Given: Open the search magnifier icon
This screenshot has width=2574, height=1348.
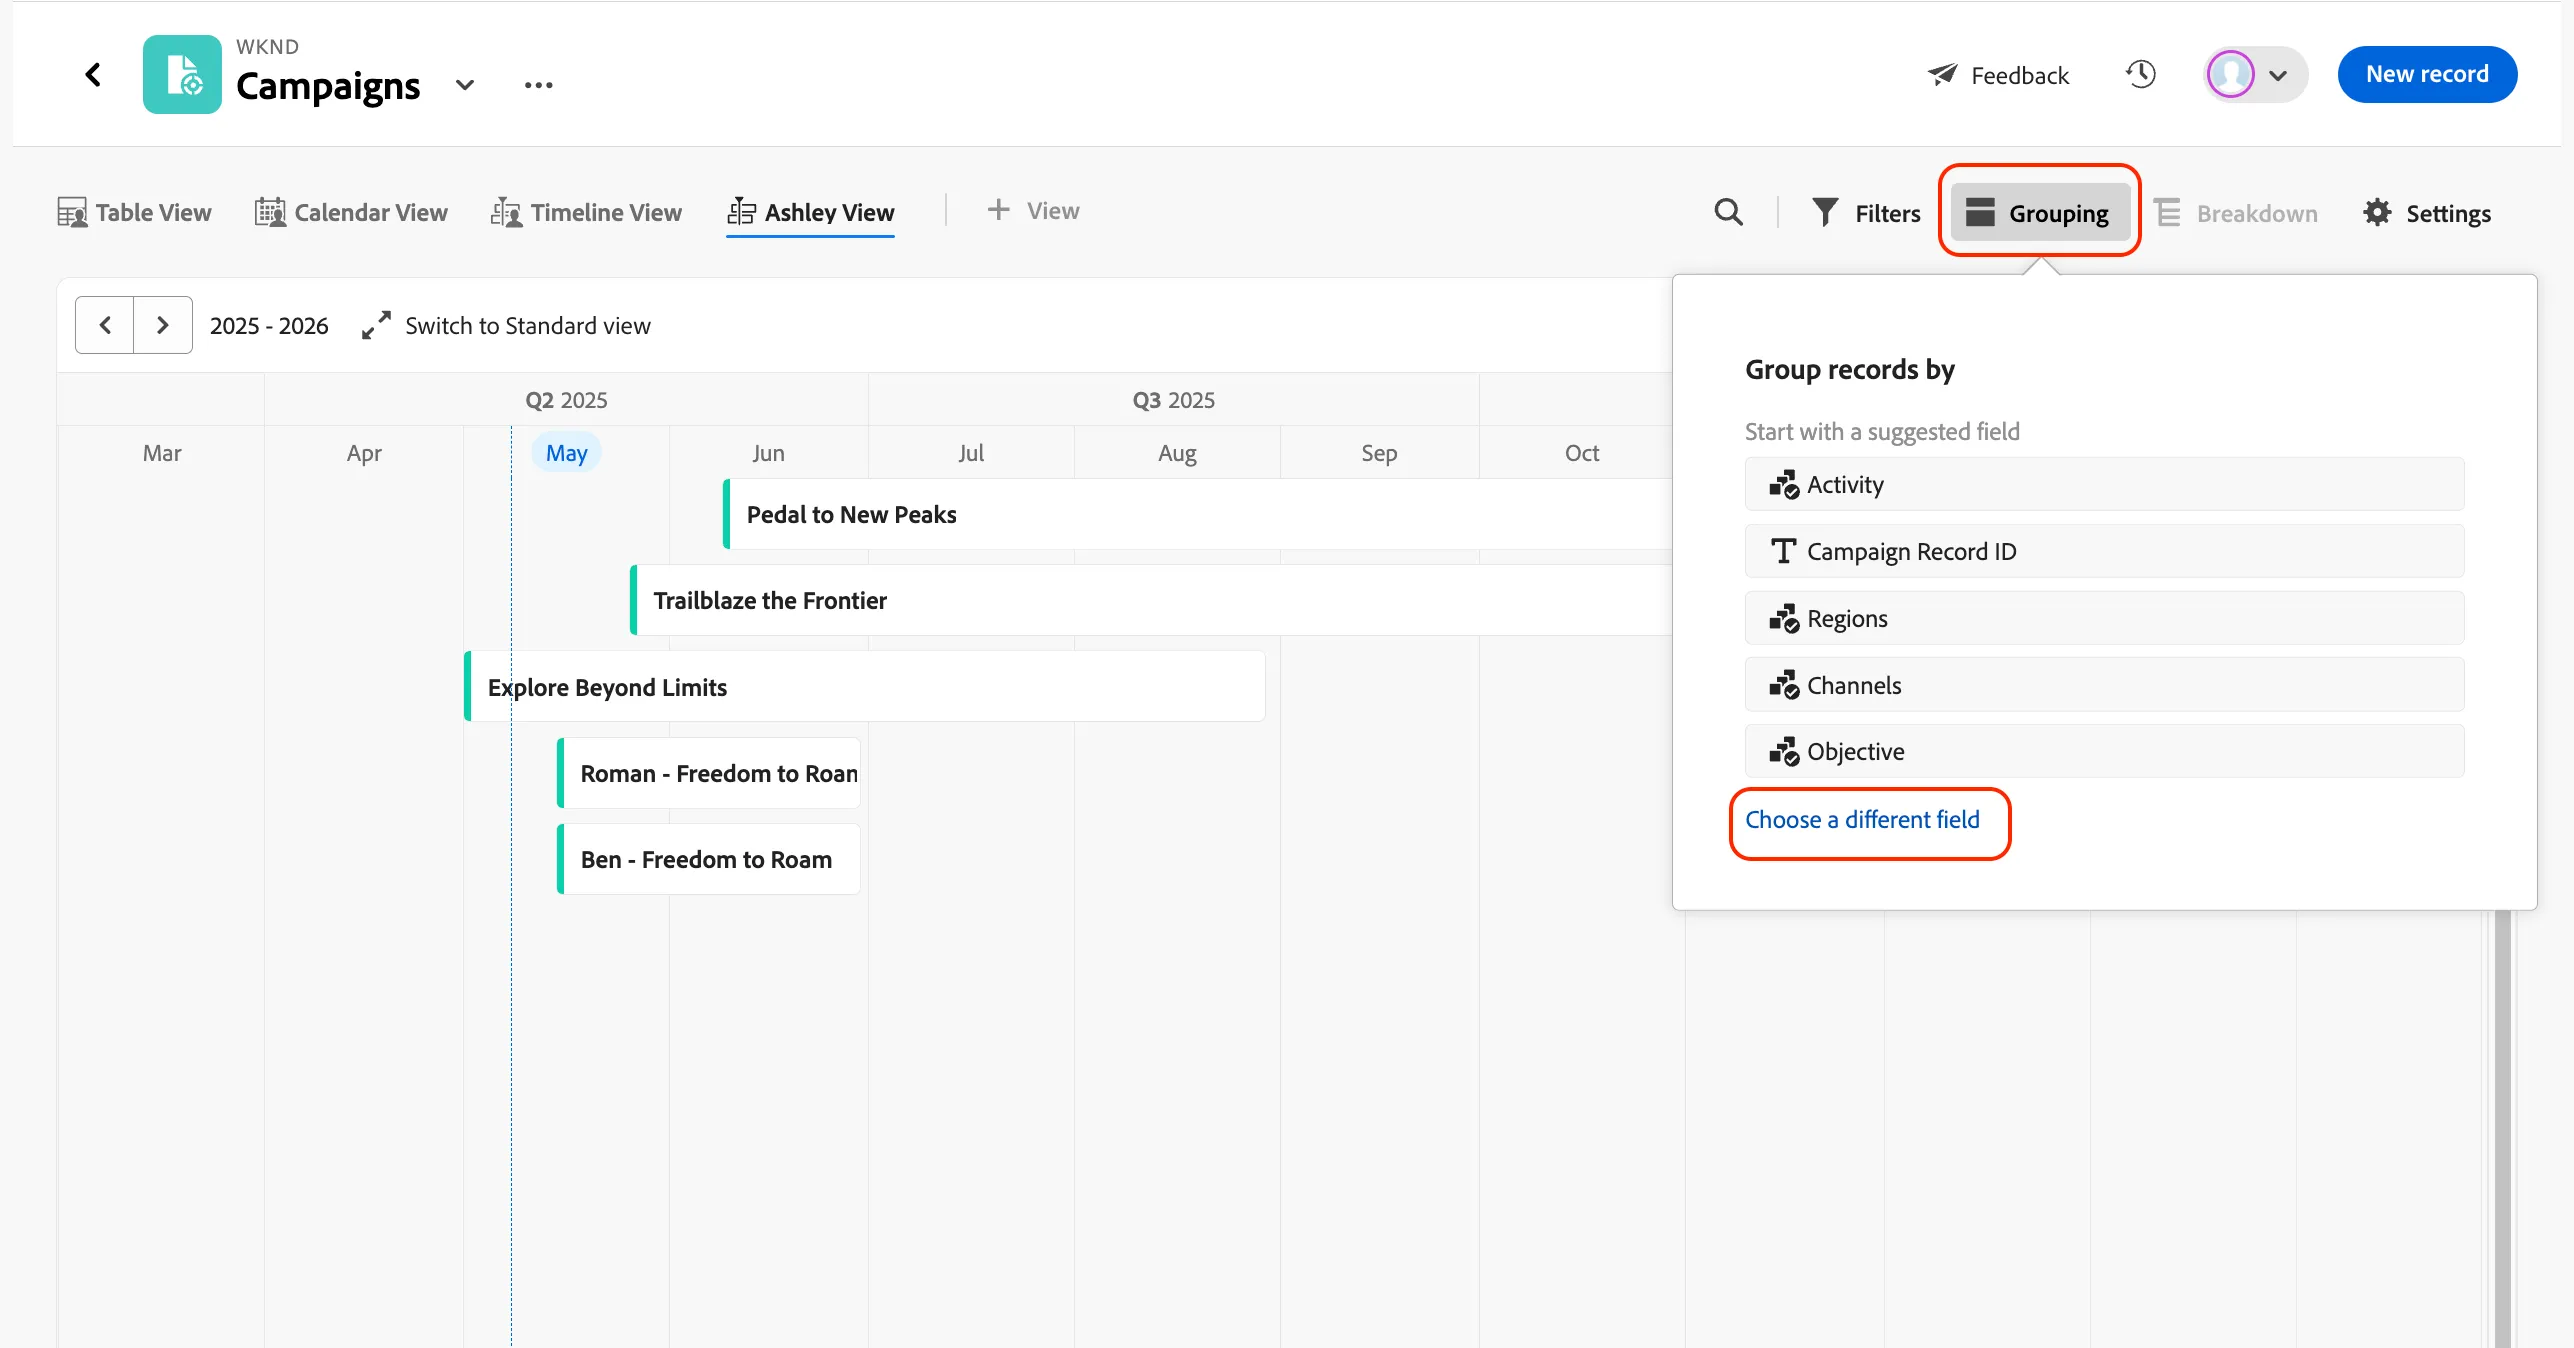Looking at the screenshot, I should [x=1728, y=212].
